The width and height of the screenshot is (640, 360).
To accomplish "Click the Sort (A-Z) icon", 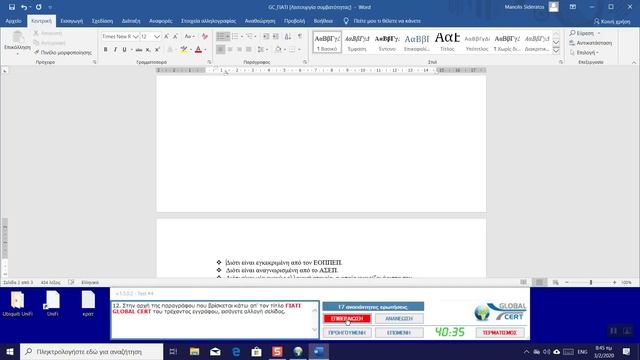I will [x=288, y=37].
